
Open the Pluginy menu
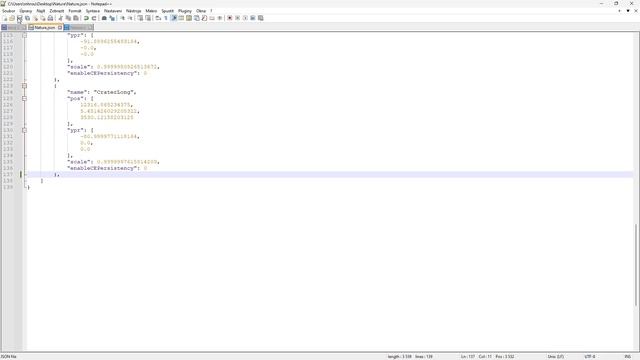pyautogui.click(x=184, y=11)
